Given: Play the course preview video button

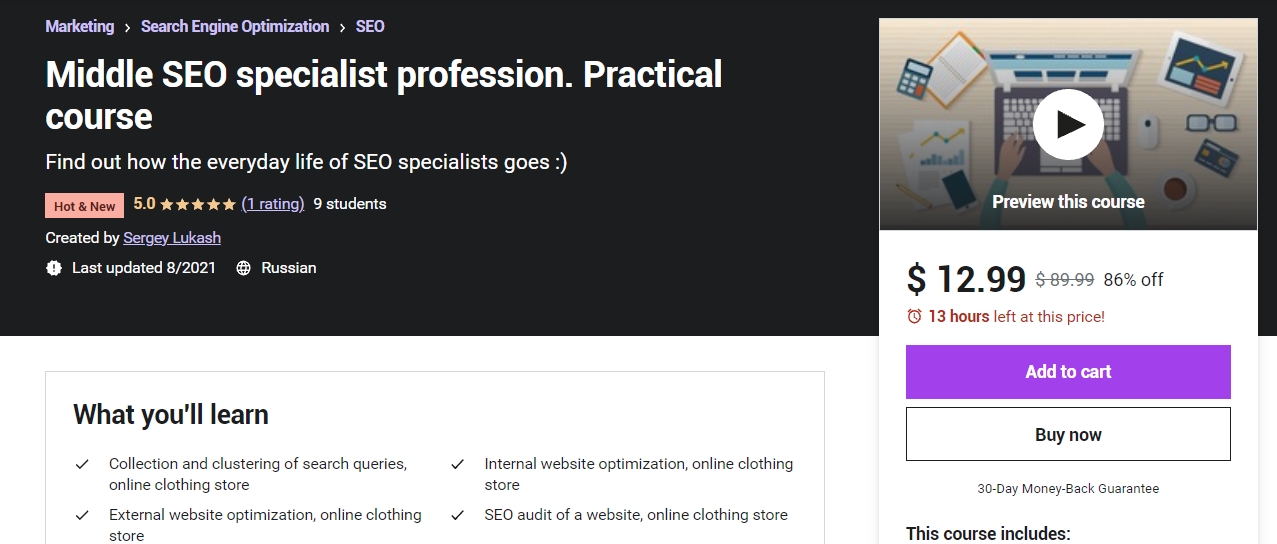Looking at the screenshot, I should tap(1068, 124).
